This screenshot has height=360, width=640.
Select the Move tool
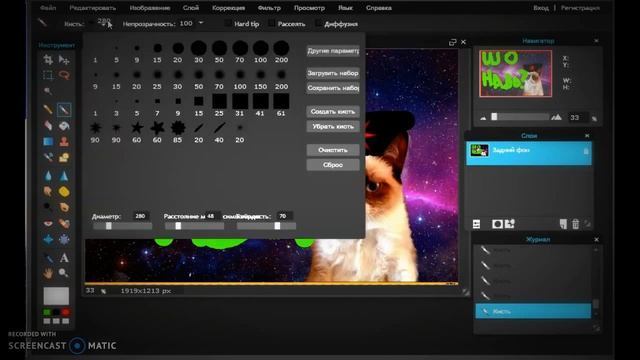click(x=64, y=60)
